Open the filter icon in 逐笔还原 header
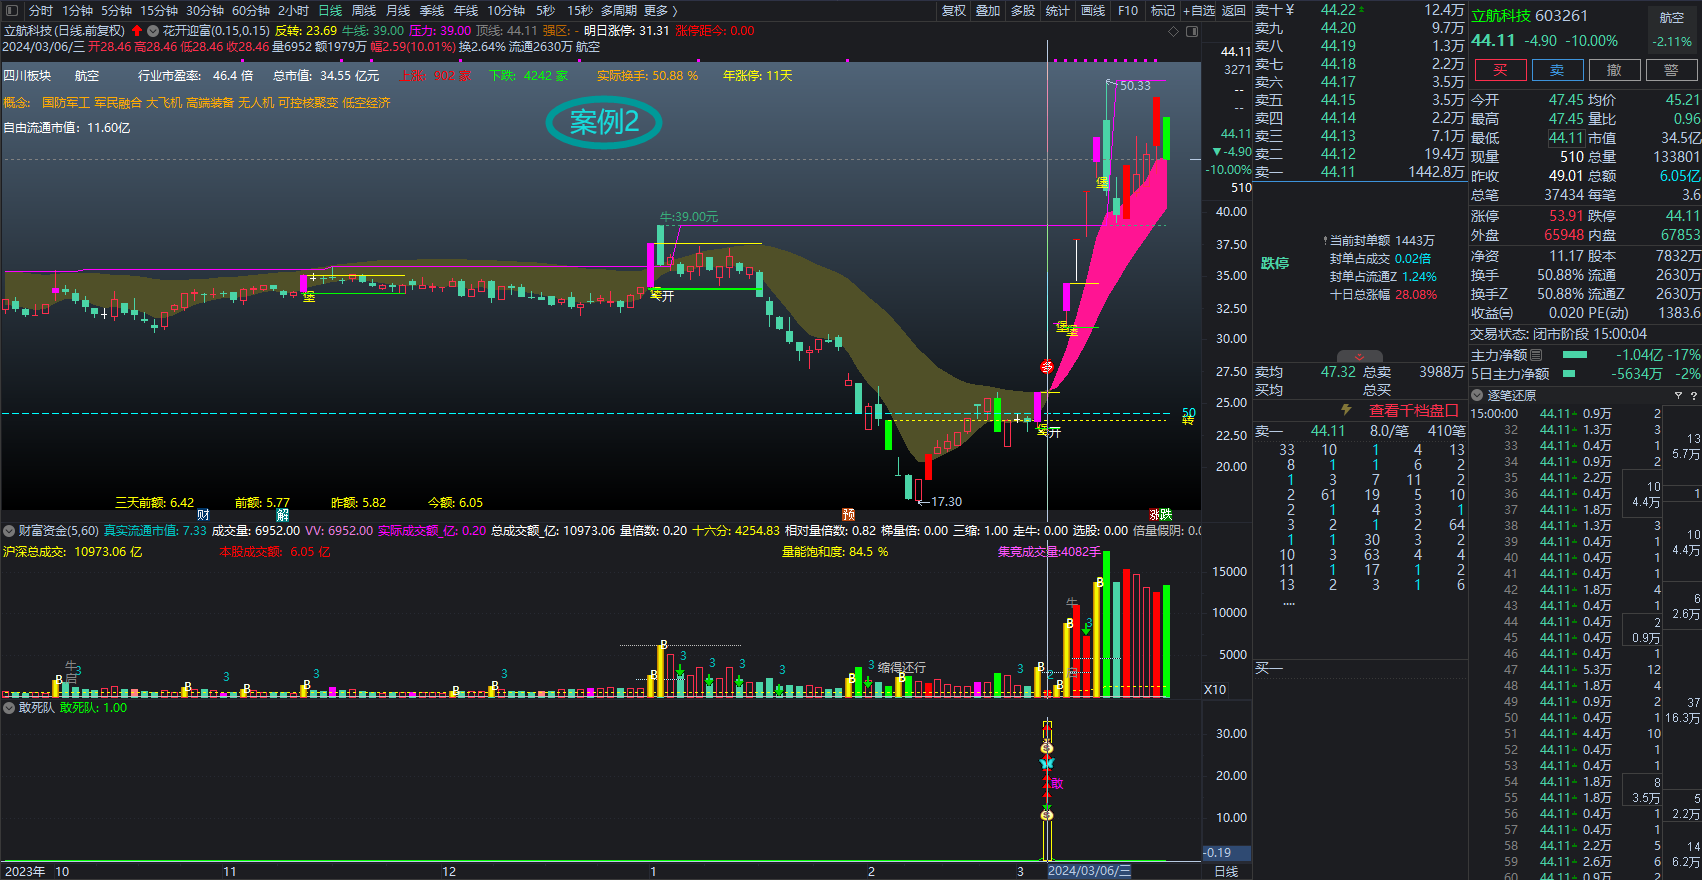This screenshot has height=880, width=1702. (1678, 396)
